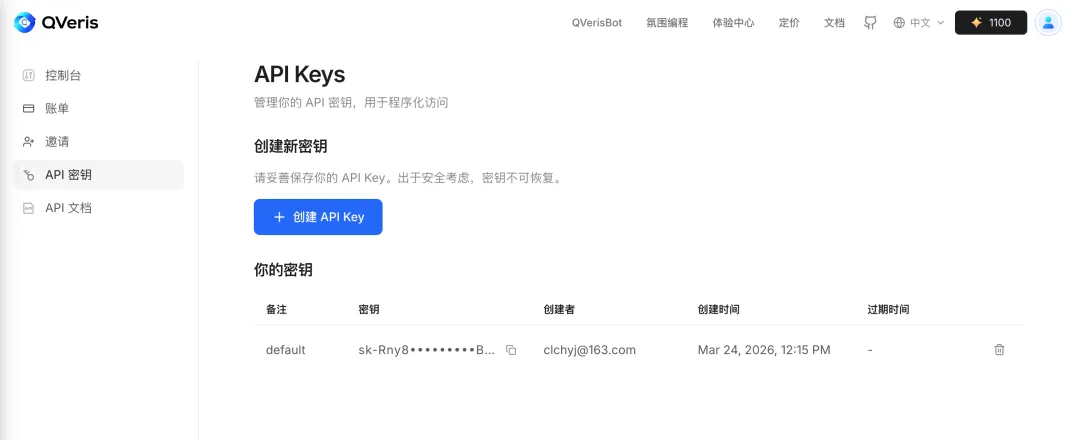Open the 定价 pricing page
This screenshot has width=1080, height=440.
(x=789, y=23)
